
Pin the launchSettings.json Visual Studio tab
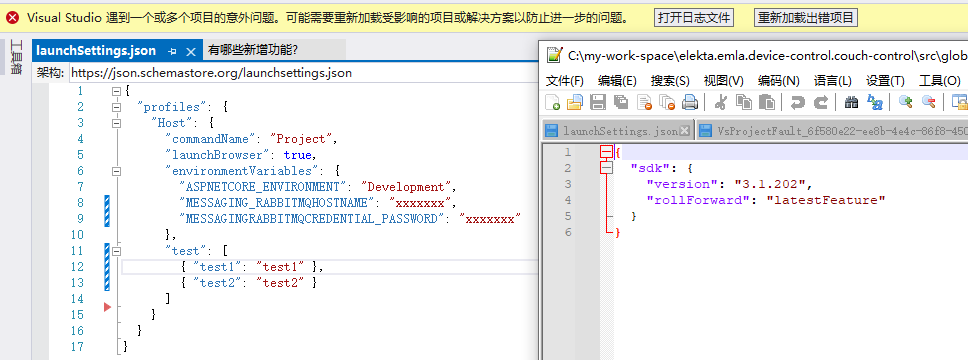pyautogui.click(x=173, y=51)
